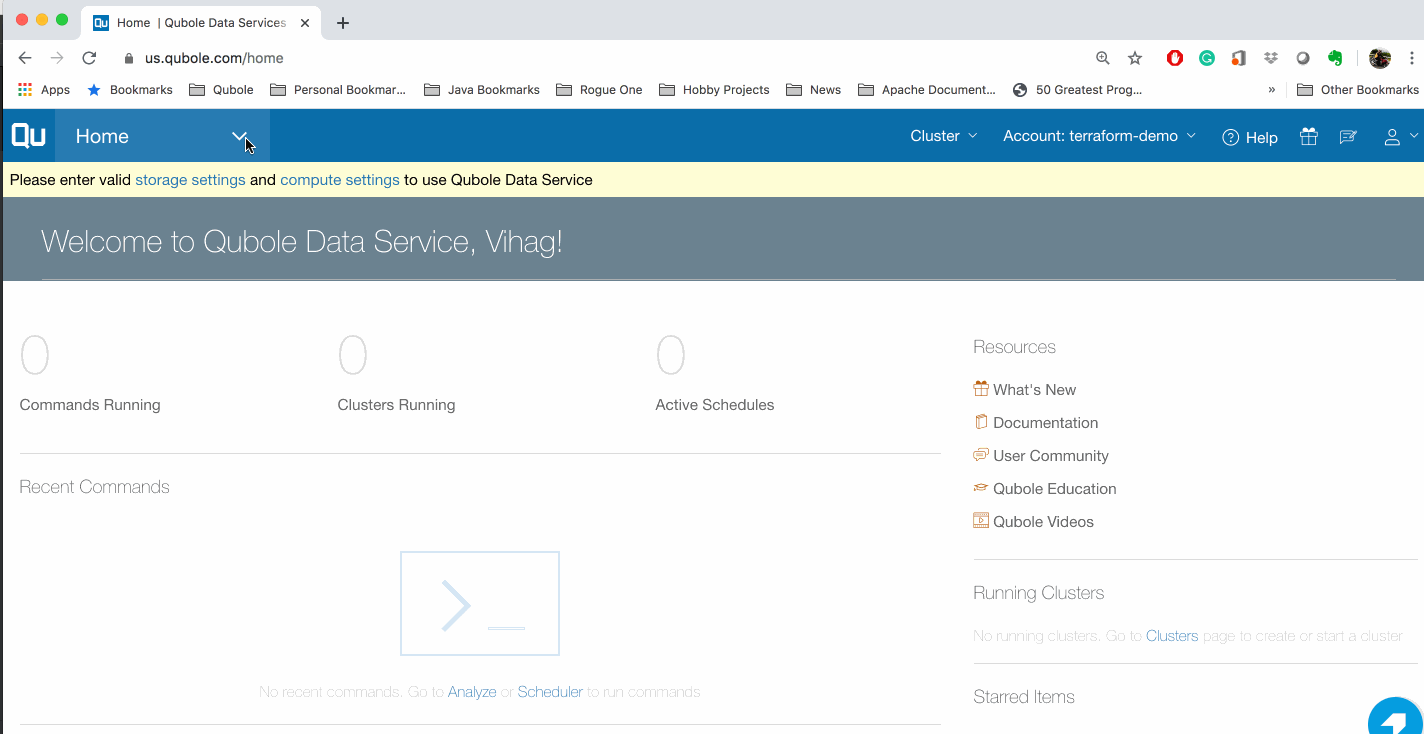Click the Recent Commands heading
The image size is (1424, 734).
point(95,487)
